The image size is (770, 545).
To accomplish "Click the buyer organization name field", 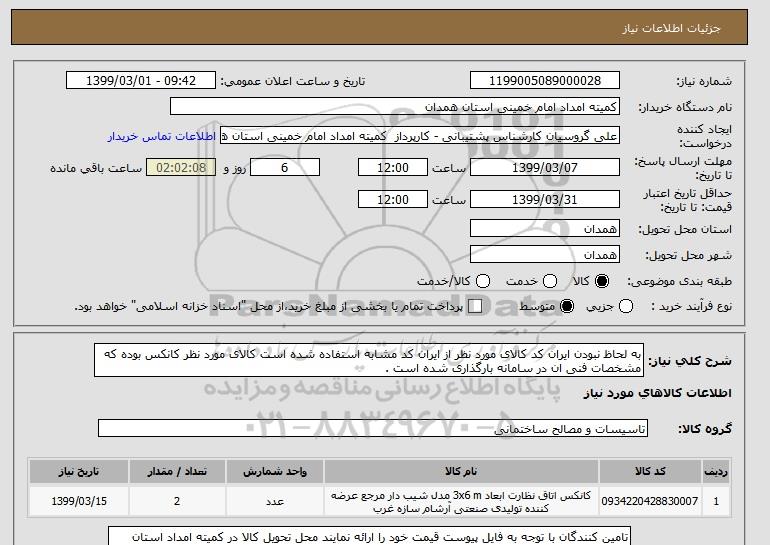I will 395,107.
